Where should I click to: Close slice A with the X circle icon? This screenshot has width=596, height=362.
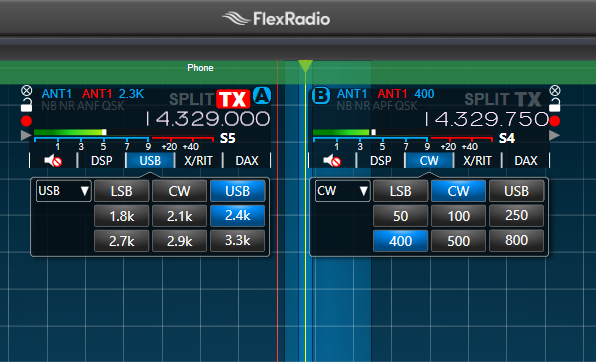[27, 91]
